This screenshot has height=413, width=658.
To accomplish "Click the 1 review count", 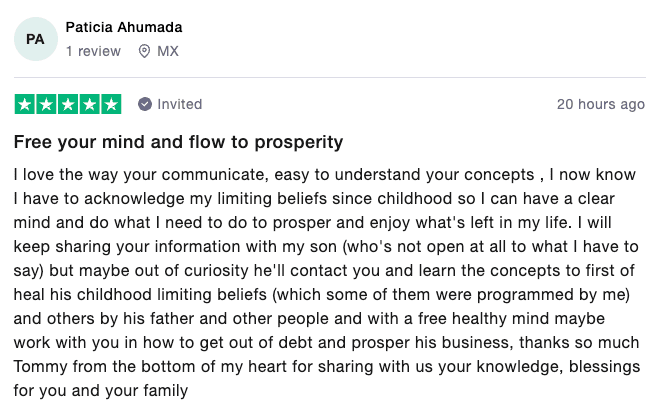I will pos(93,51).
